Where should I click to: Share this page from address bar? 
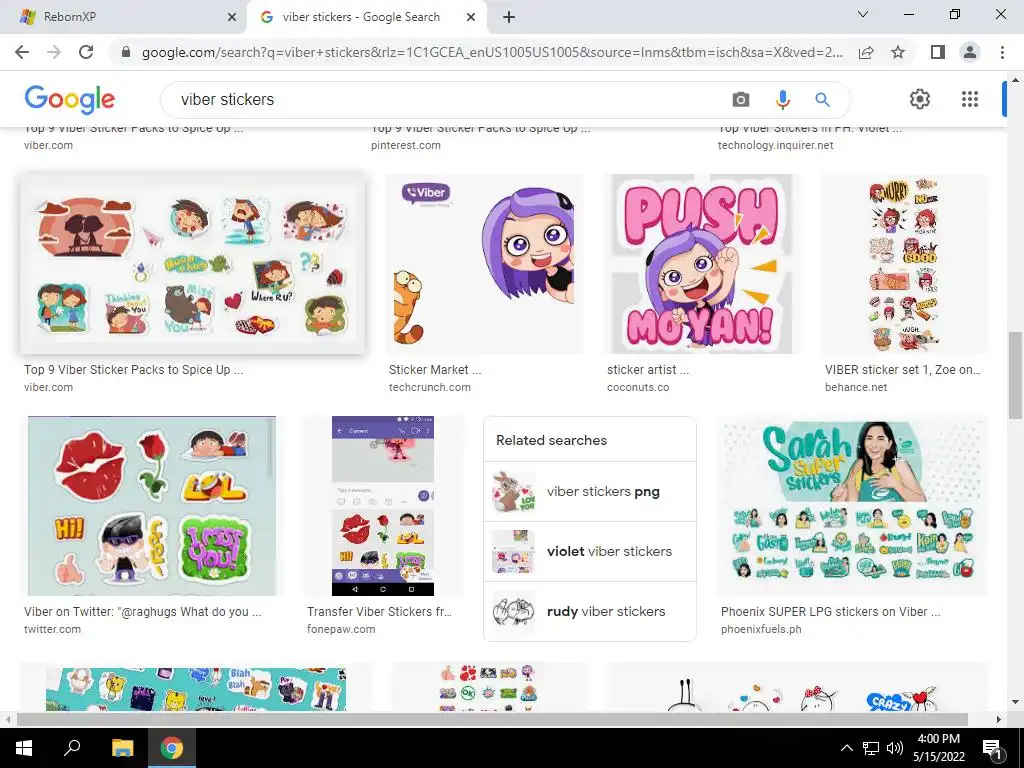(866, 52)
